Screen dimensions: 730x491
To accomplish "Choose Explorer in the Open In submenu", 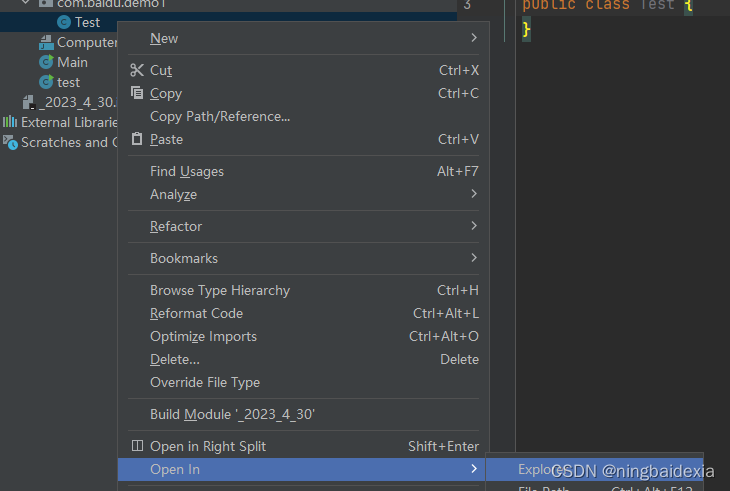I will click(594, 469).
